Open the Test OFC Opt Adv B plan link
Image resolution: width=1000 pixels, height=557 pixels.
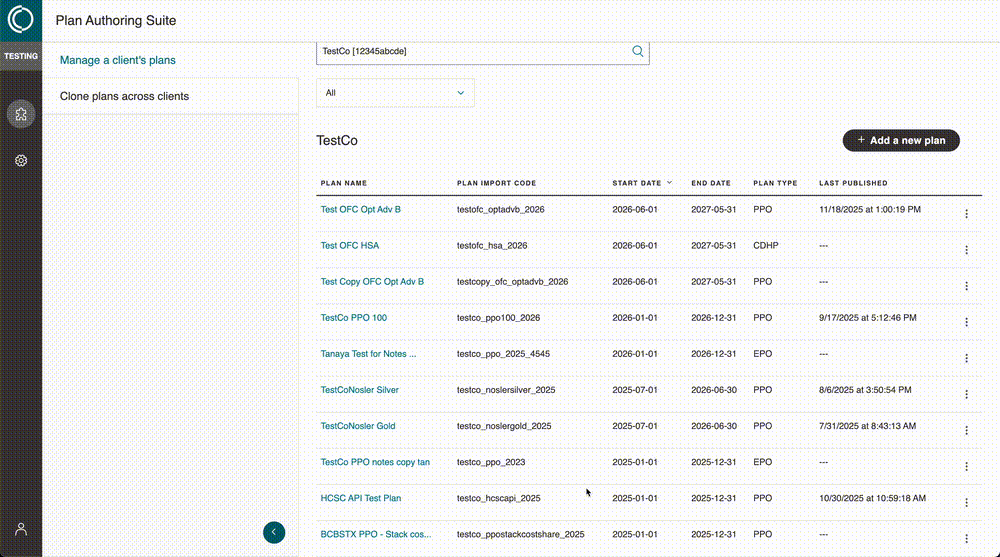pos(360,209)
